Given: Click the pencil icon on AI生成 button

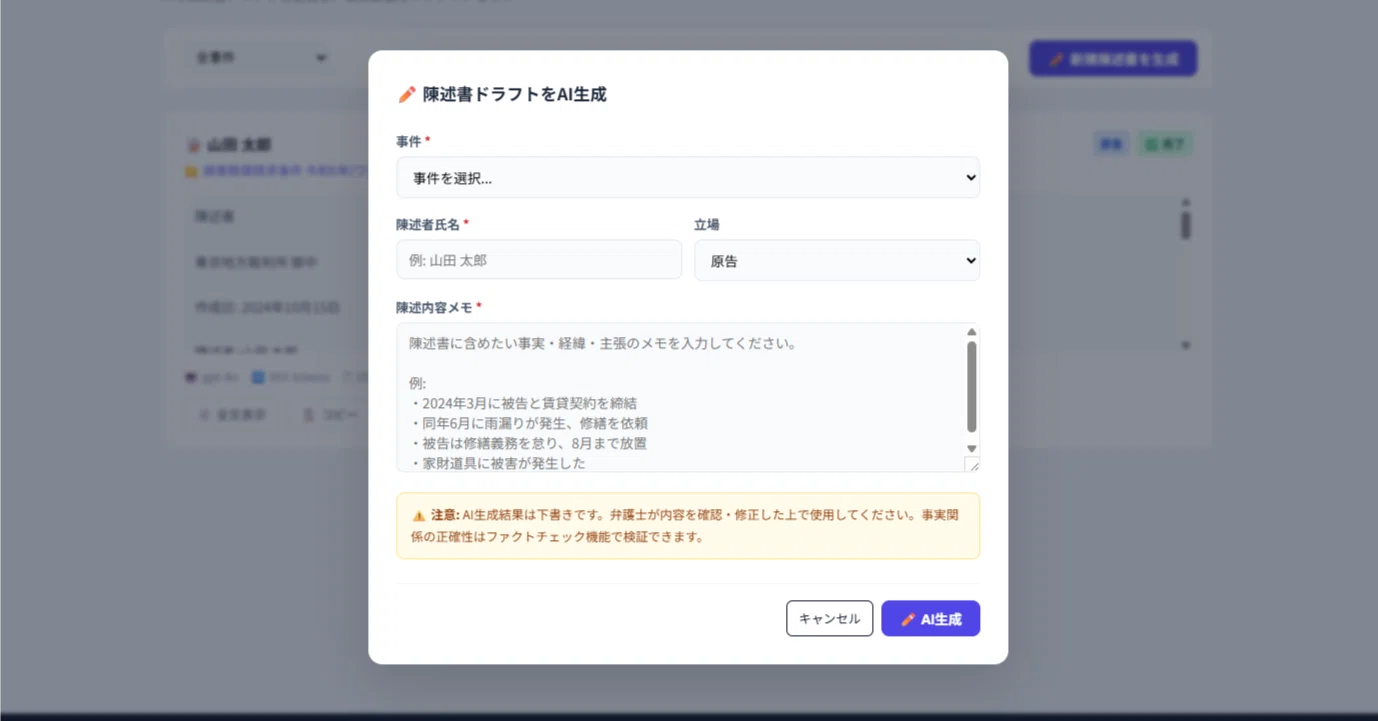Looking at the screenshot, I should 908,619.
